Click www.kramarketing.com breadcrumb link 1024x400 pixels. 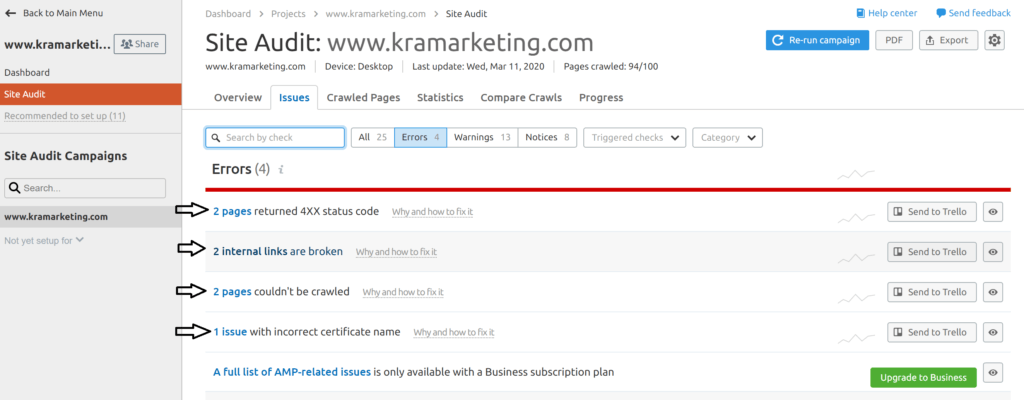pyautogui.click(x=376, y=13)
